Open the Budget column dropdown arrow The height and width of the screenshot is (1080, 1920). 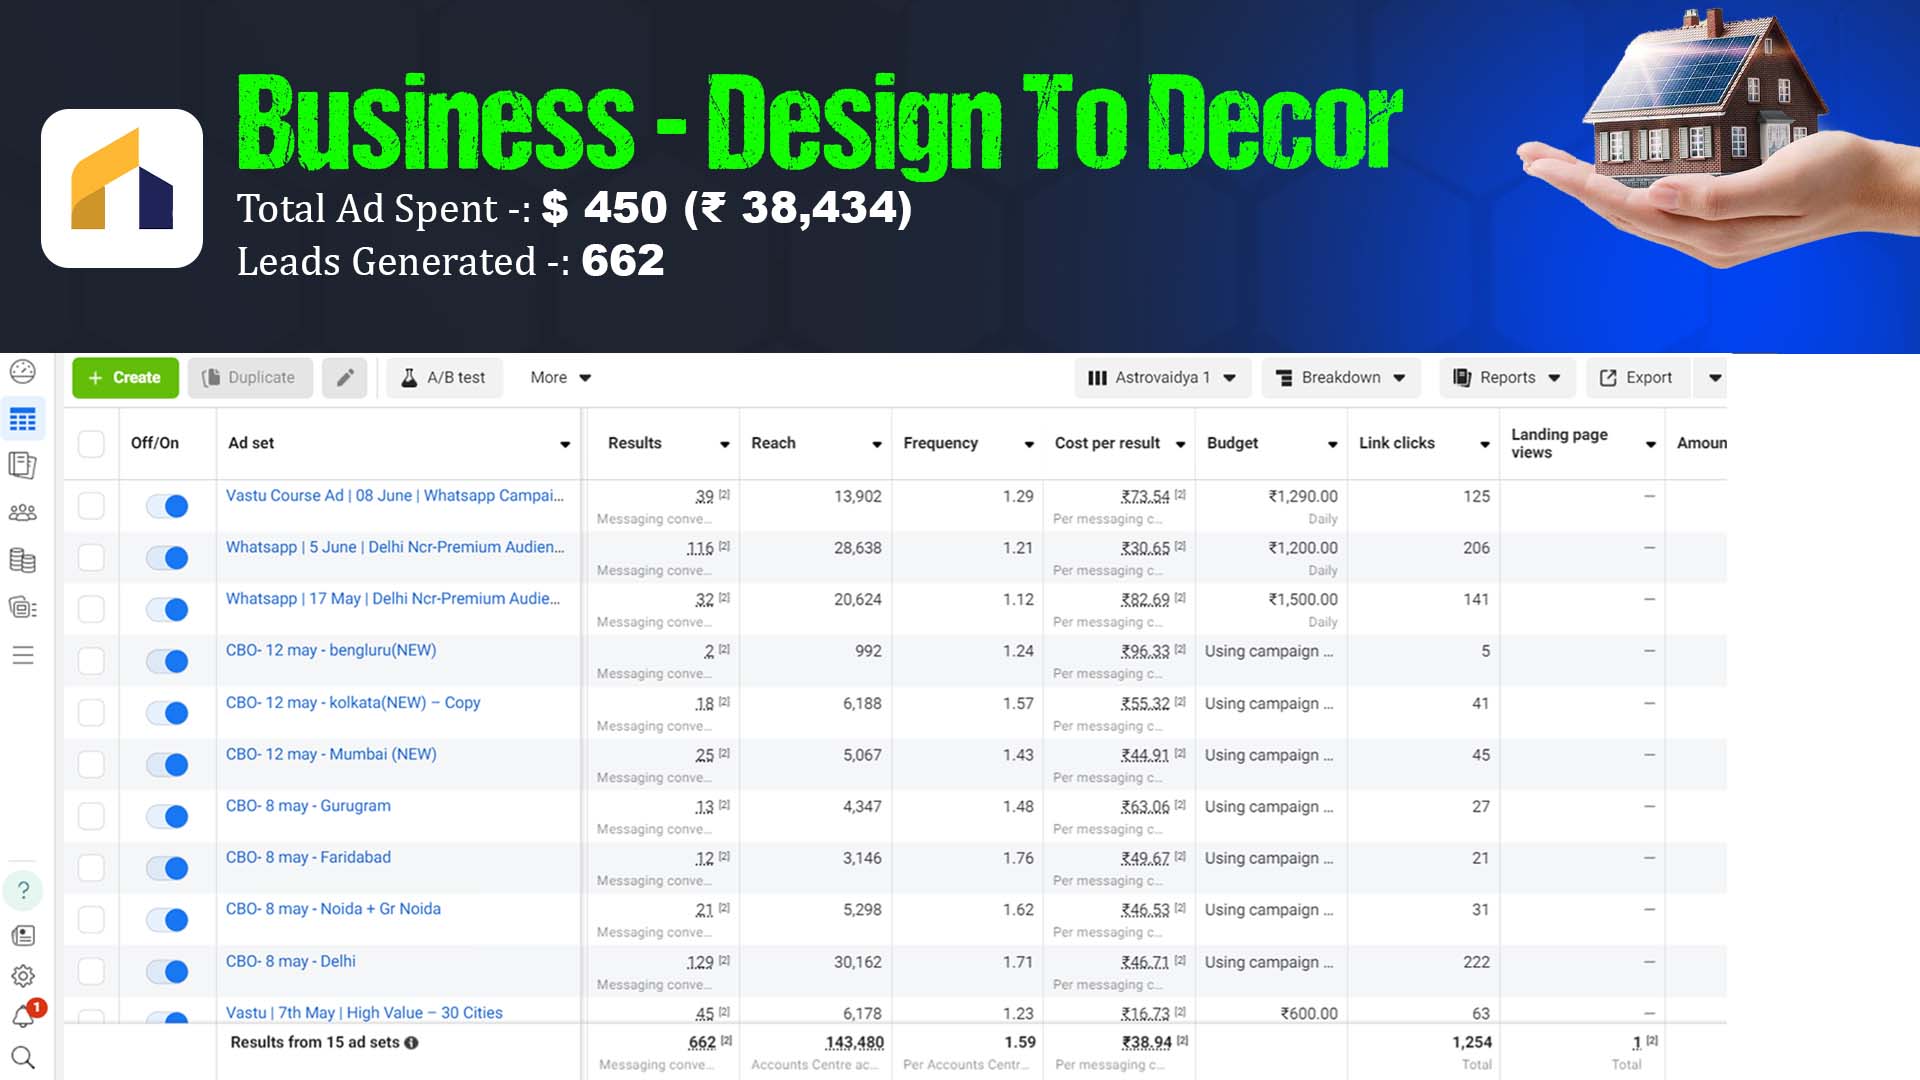click(x=1333, y=444)
